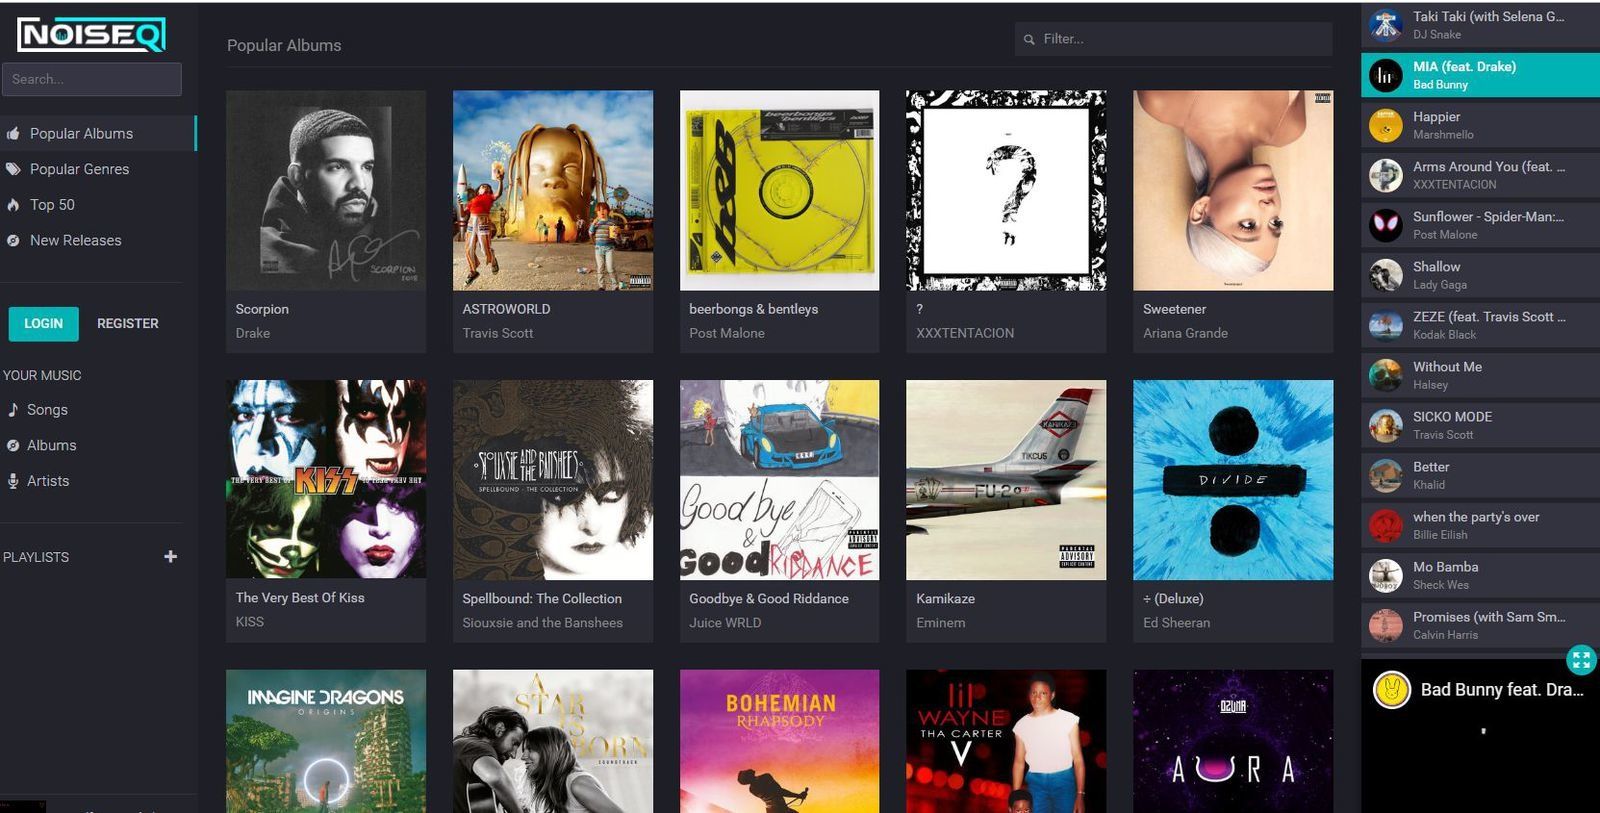Click the Top 50 flame icon
The height and width of the screenshot is (813, 1600).
(x=13, y=204)
